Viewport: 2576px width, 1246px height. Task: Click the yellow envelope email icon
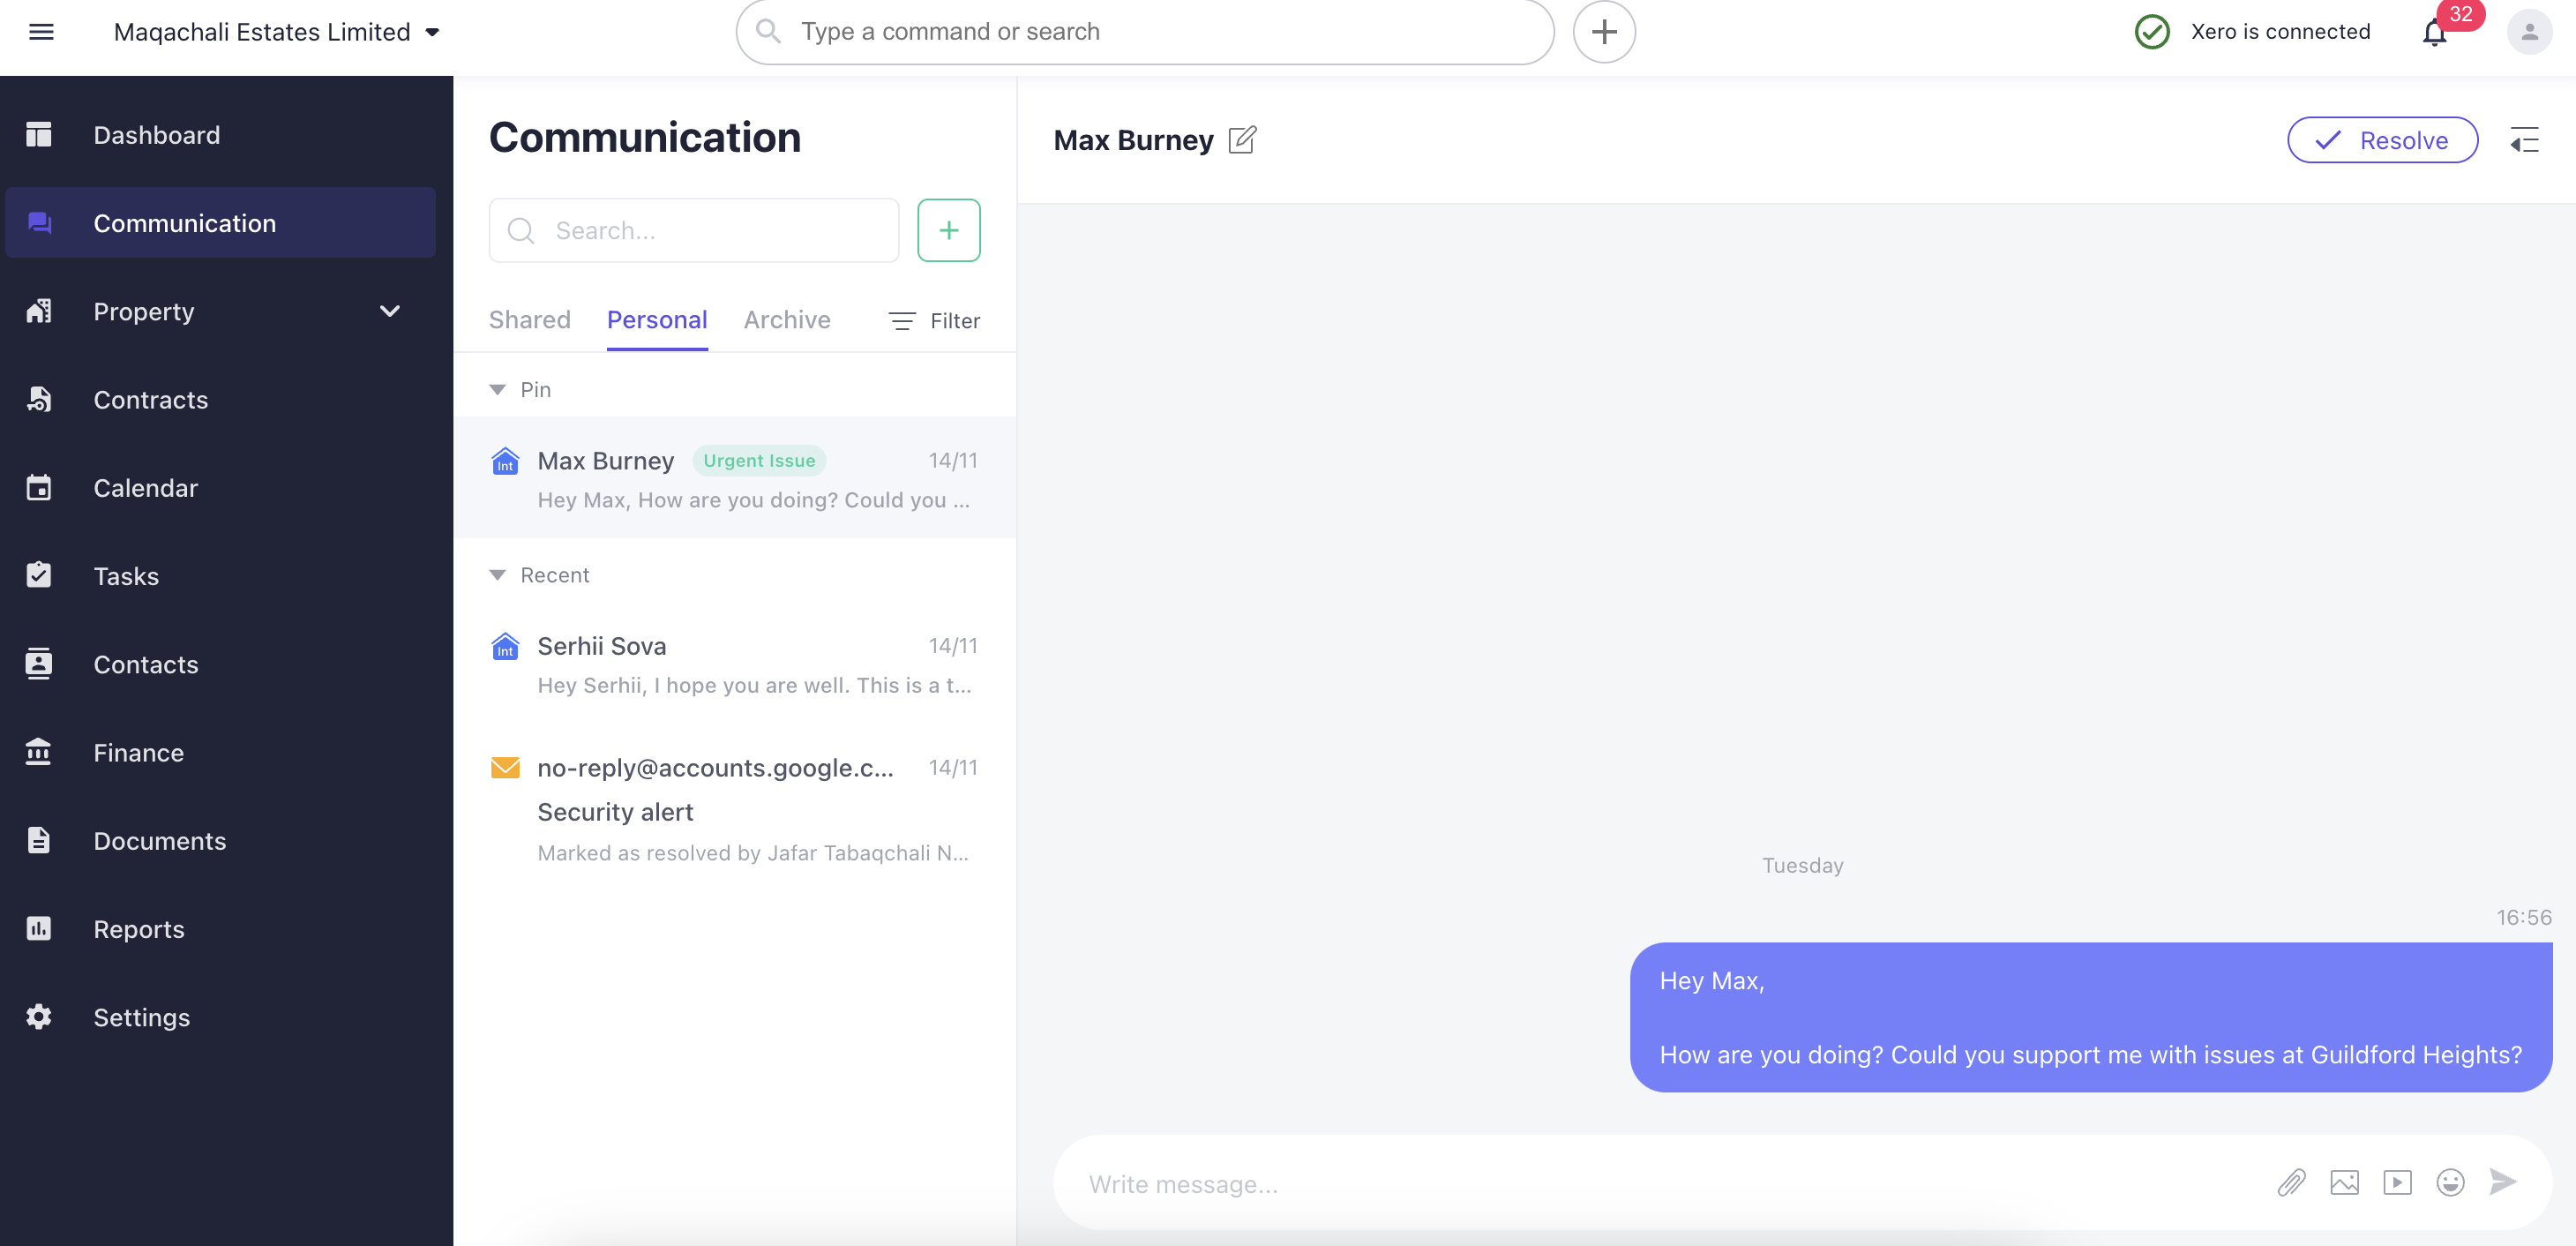[x=505, y=767]
